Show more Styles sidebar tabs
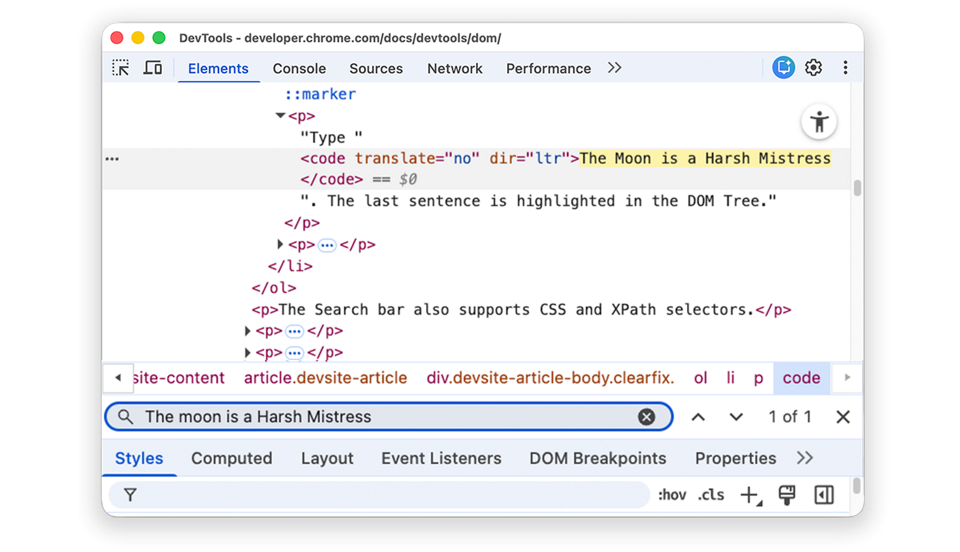960x552 pixels. coord(805,458)
